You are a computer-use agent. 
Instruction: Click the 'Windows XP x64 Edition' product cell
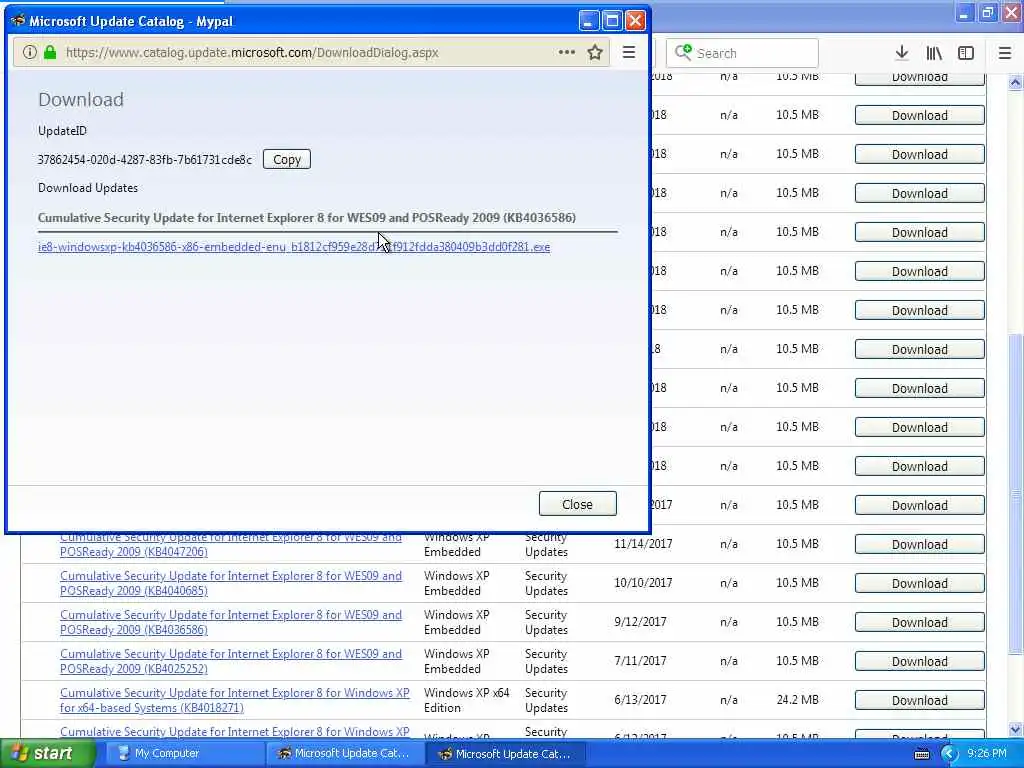[466, 700]
